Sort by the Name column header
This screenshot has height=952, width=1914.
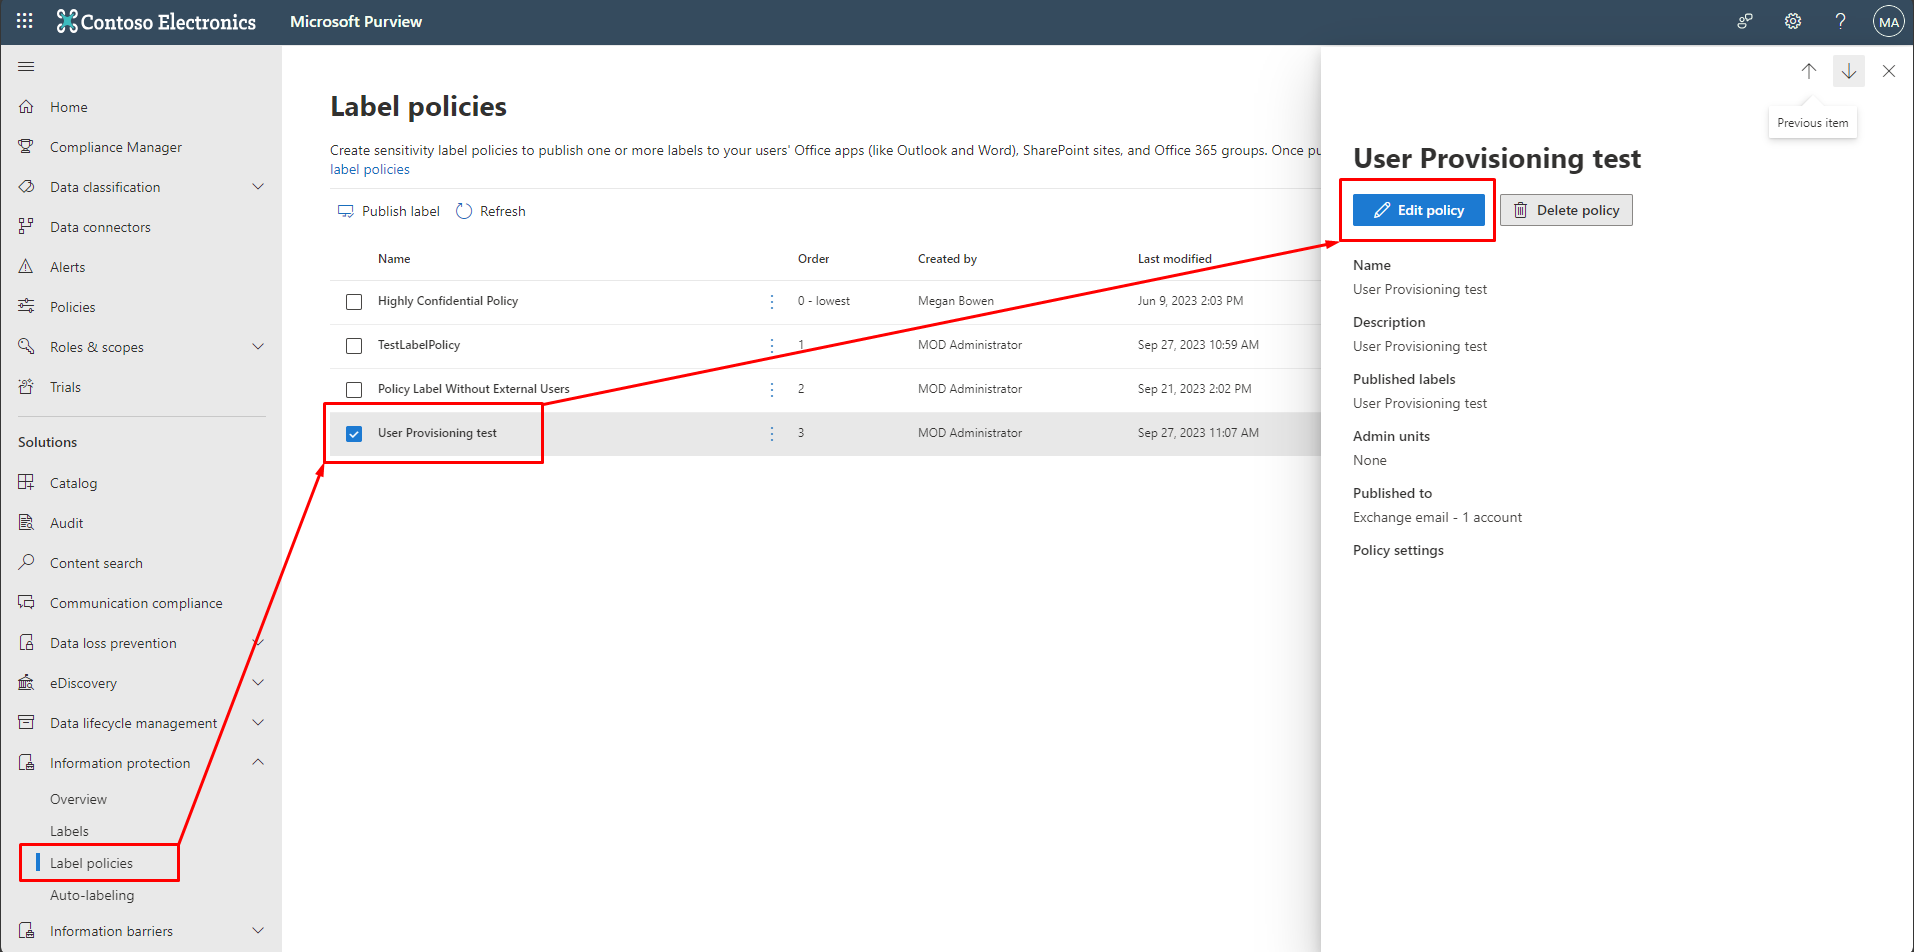click(x=394, y=259)
